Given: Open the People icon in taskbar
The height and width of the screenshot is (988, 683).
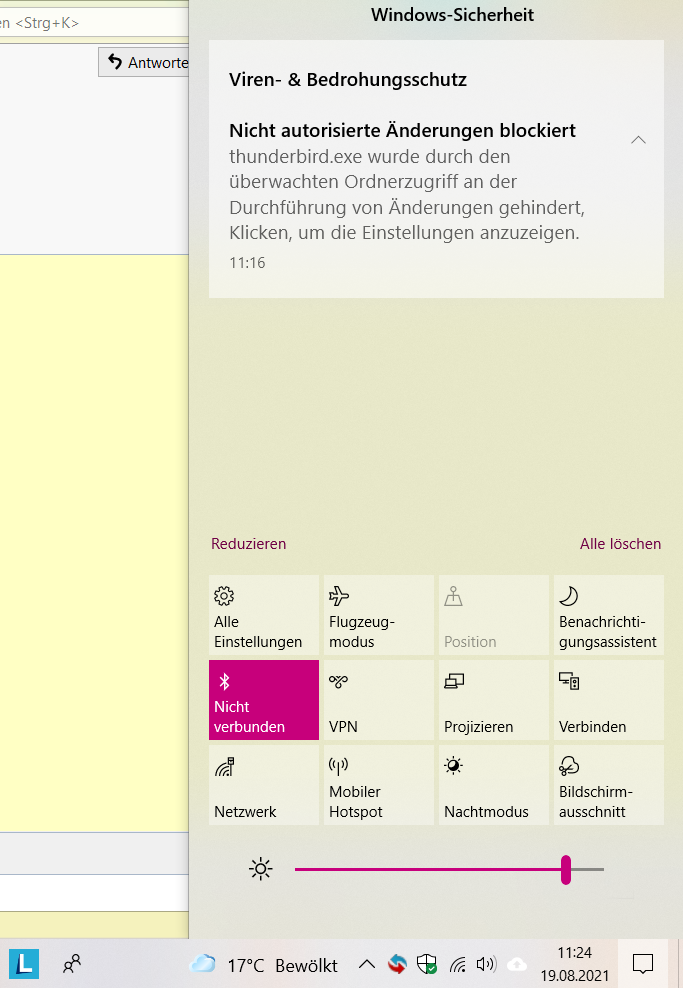Looking at the screenshot, I should point(72,963).
